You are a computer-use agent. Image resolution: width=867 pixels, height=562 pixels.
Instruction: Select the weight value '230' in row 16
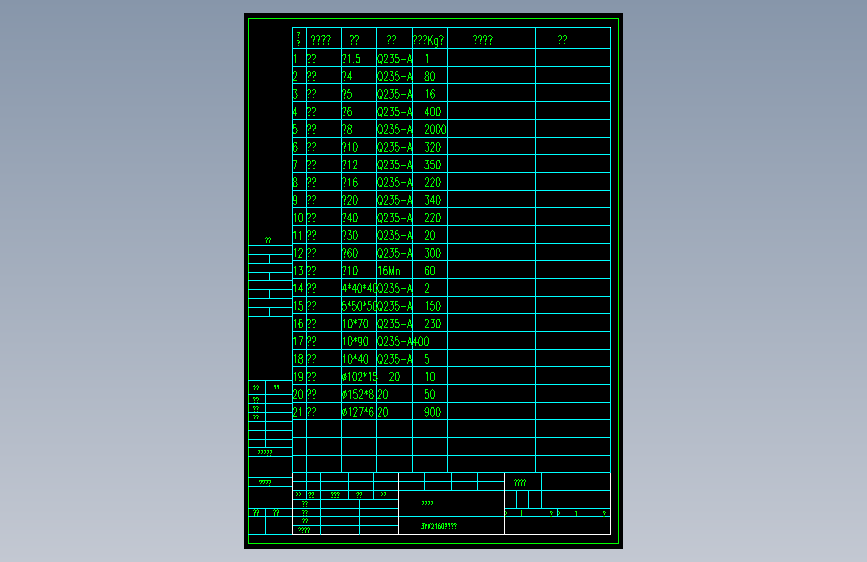[432, 324]
